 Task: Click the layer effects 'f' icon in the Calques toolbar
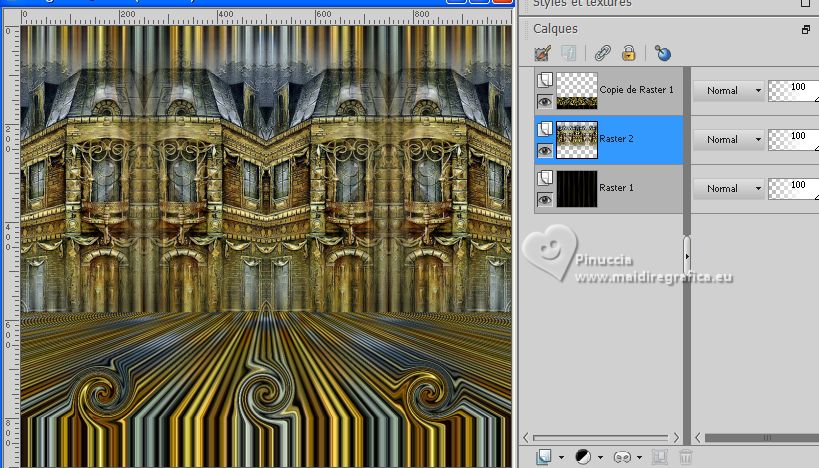point(569,53)
